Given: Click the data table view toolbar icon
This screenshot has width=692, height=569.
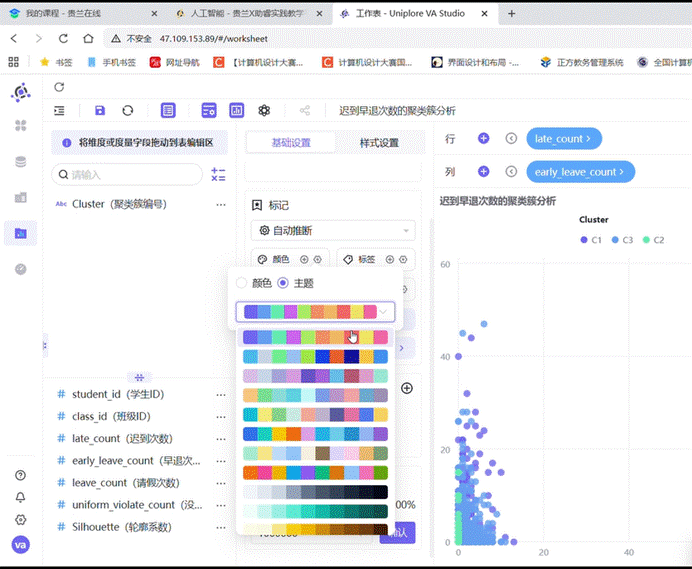Looking at the screenshot, I should (168, 110).
